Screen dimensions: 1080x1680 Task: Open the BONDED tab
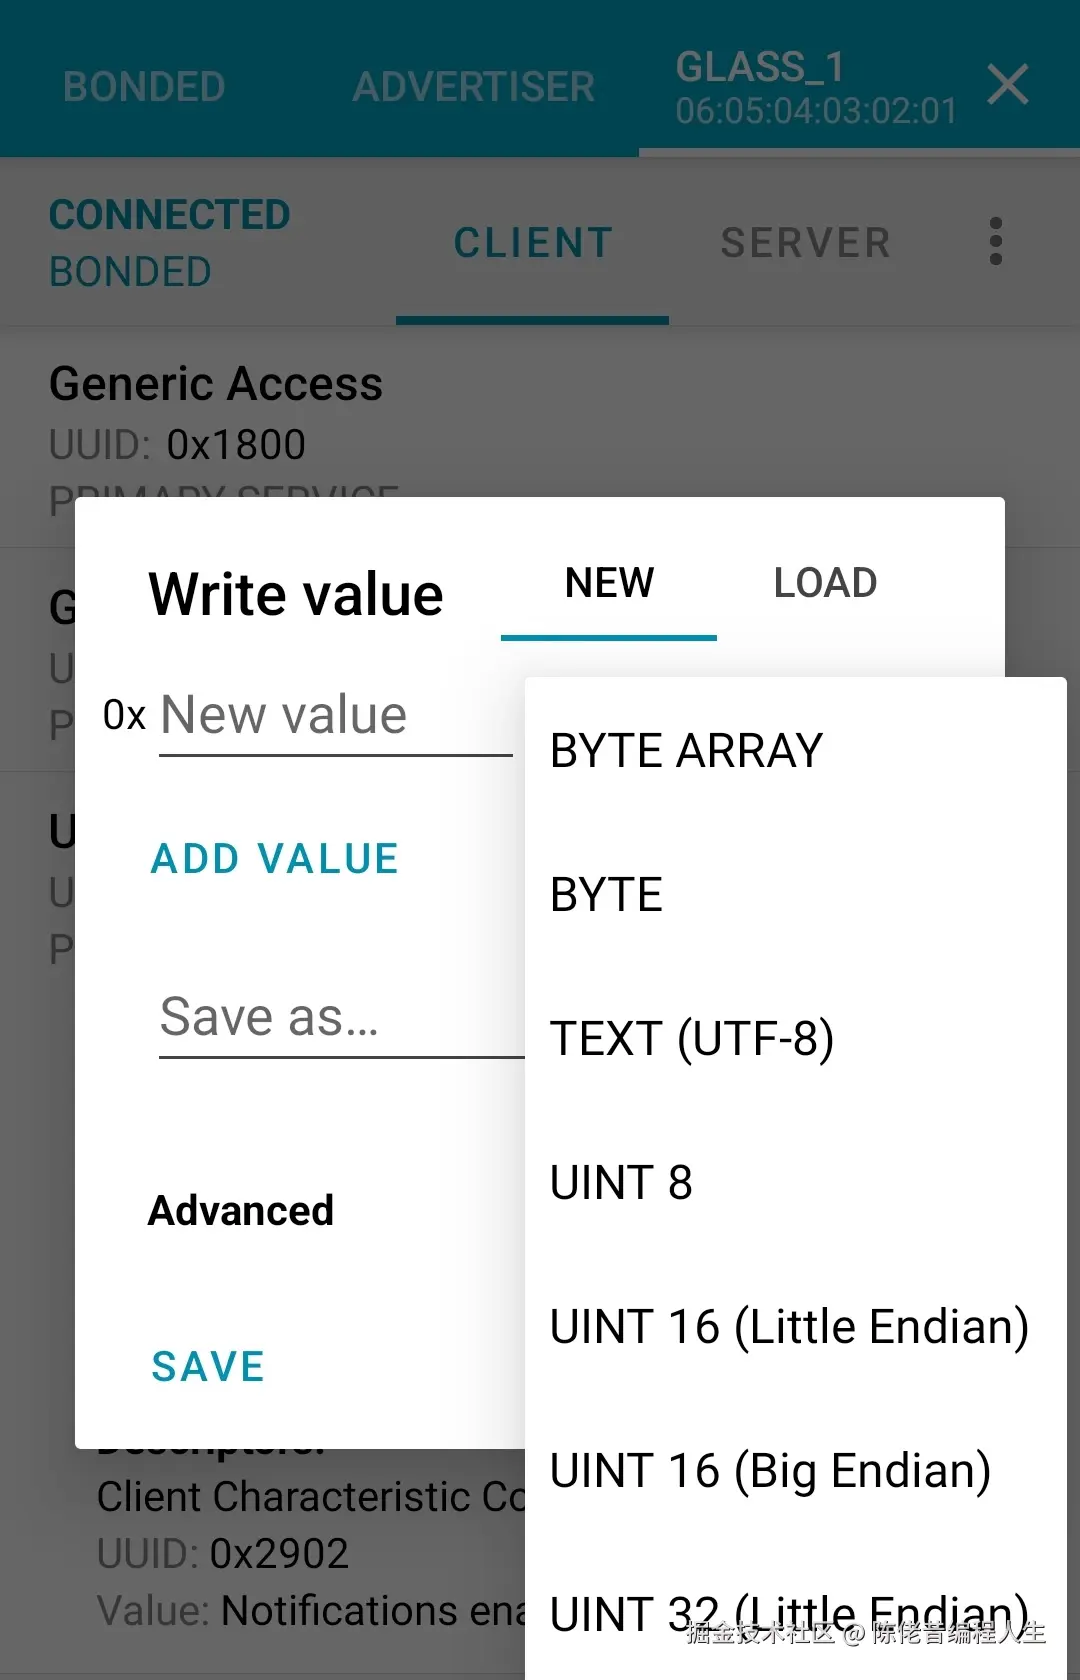pyautogui.click(x=144, y=86)
